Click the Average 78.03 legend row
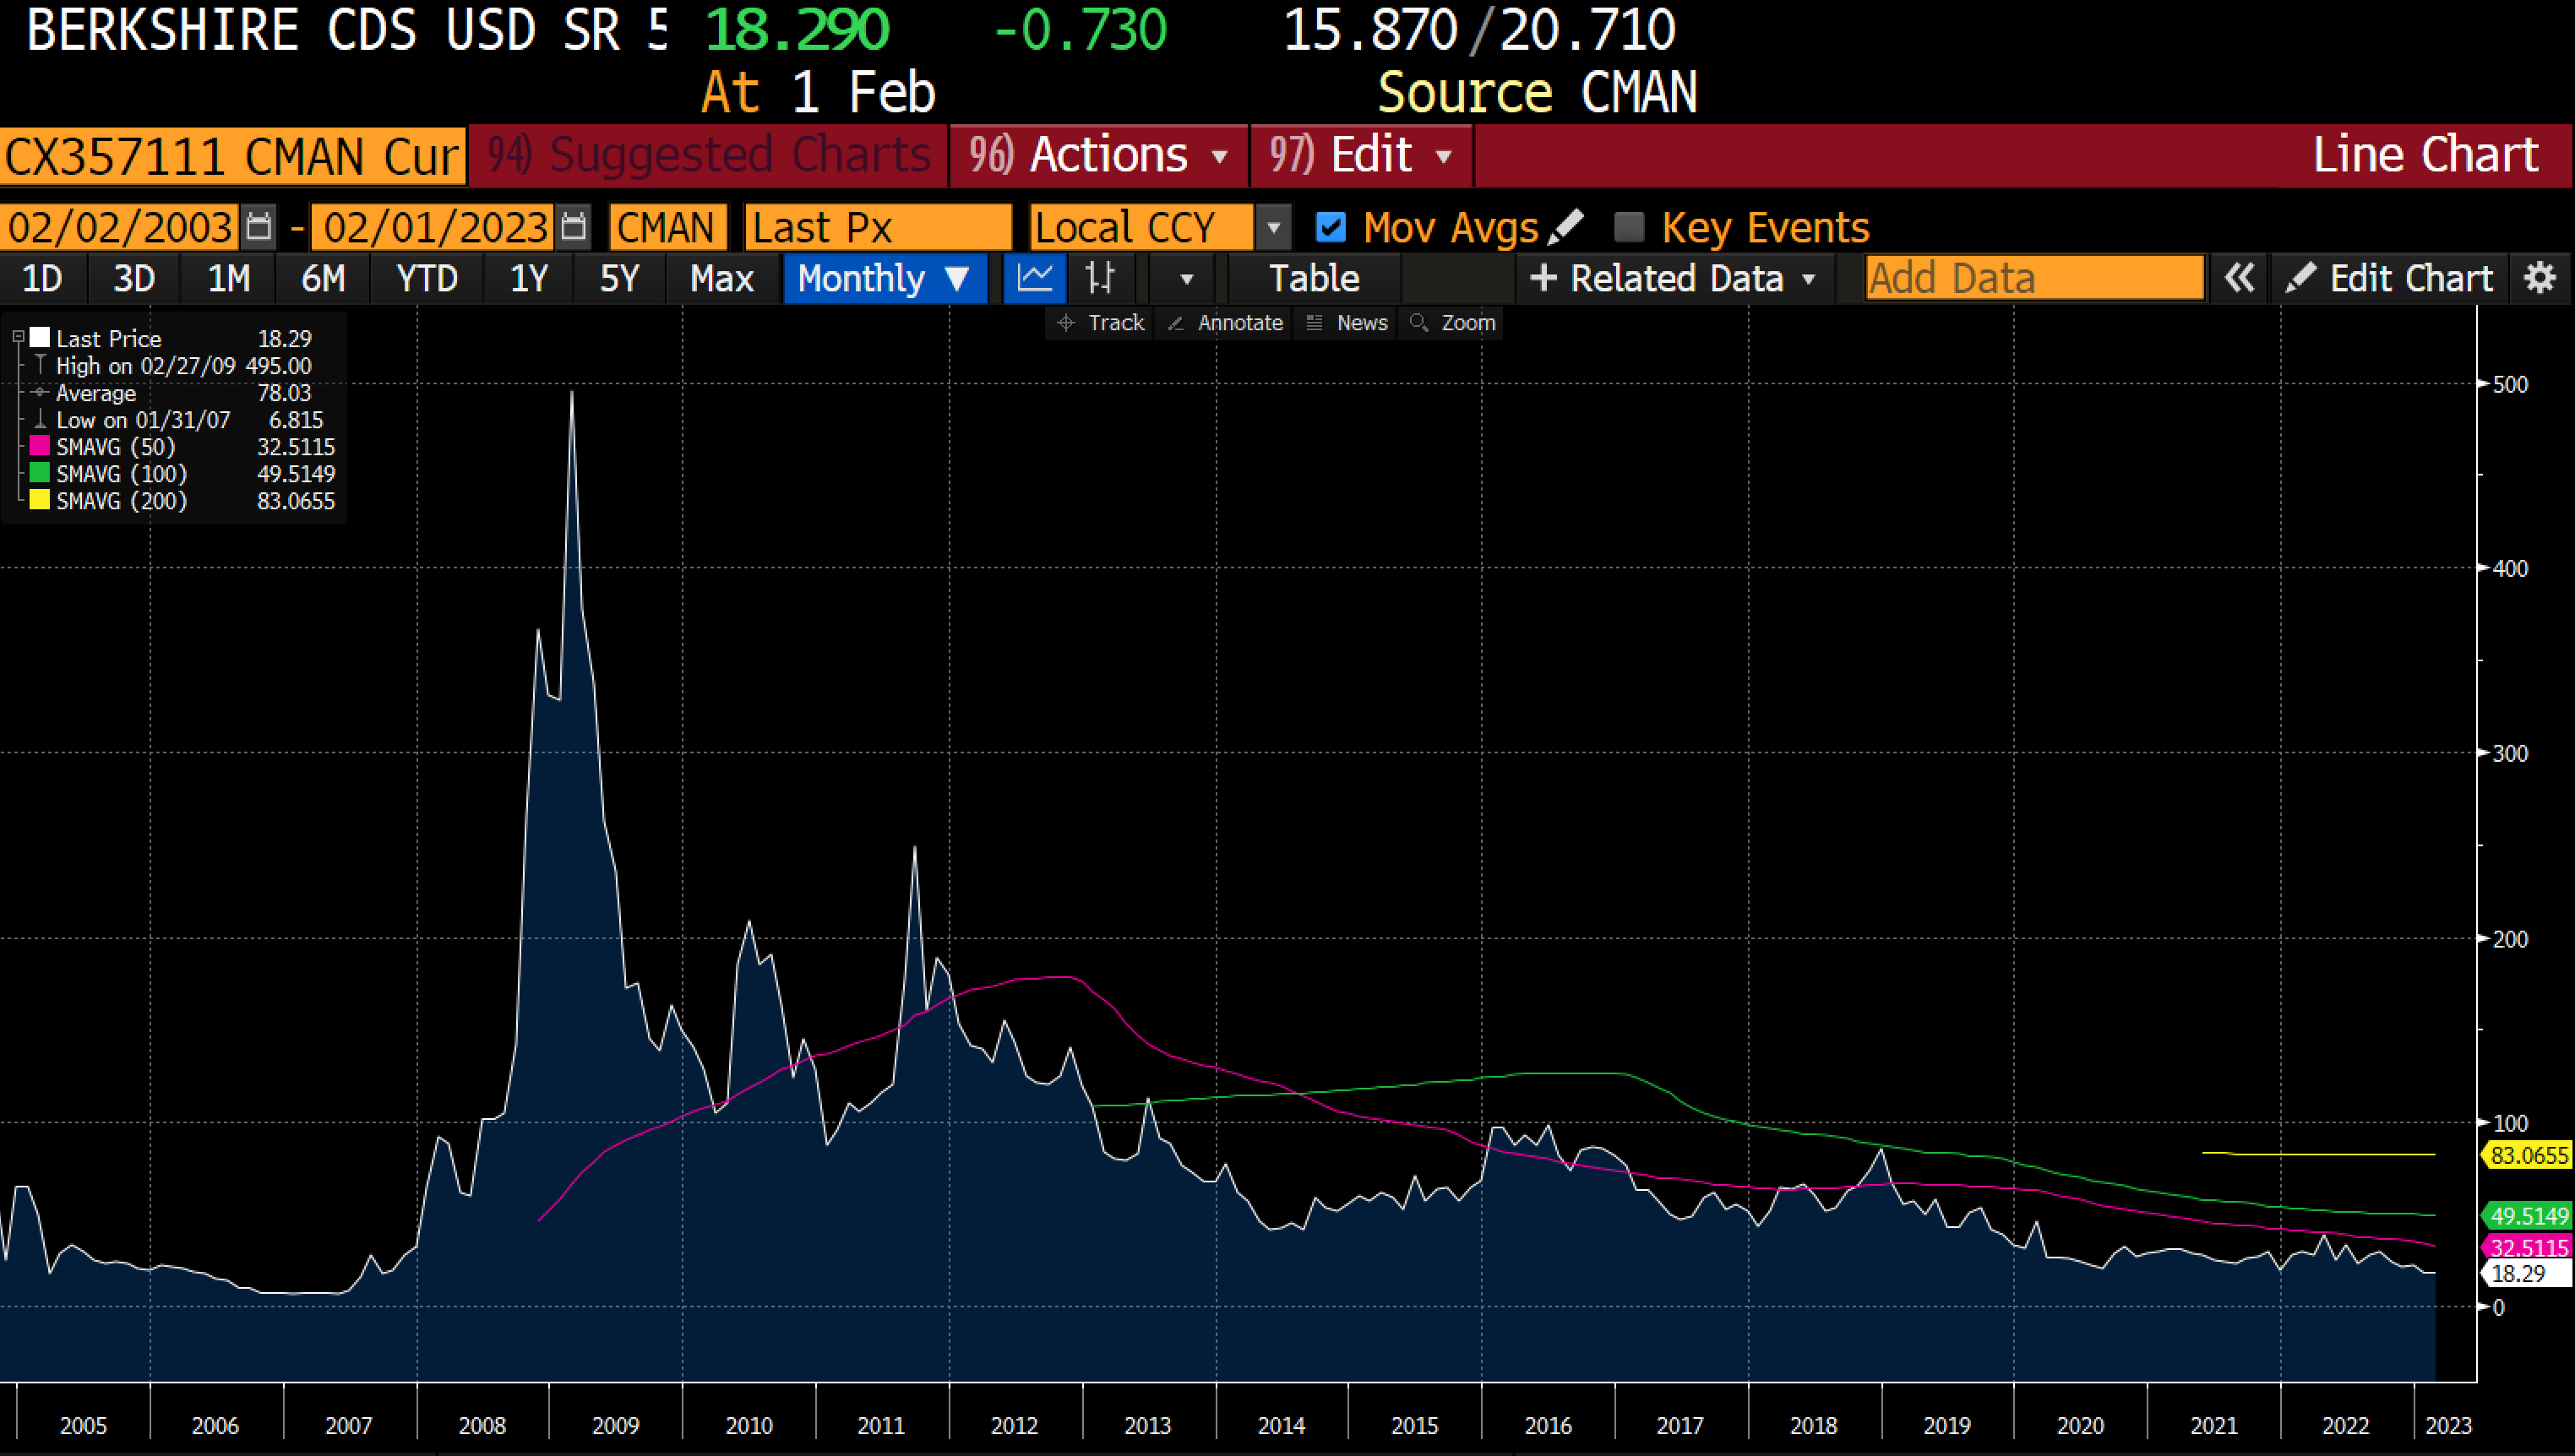Viewport: 2575px width, 1456px height. [173, 393]
